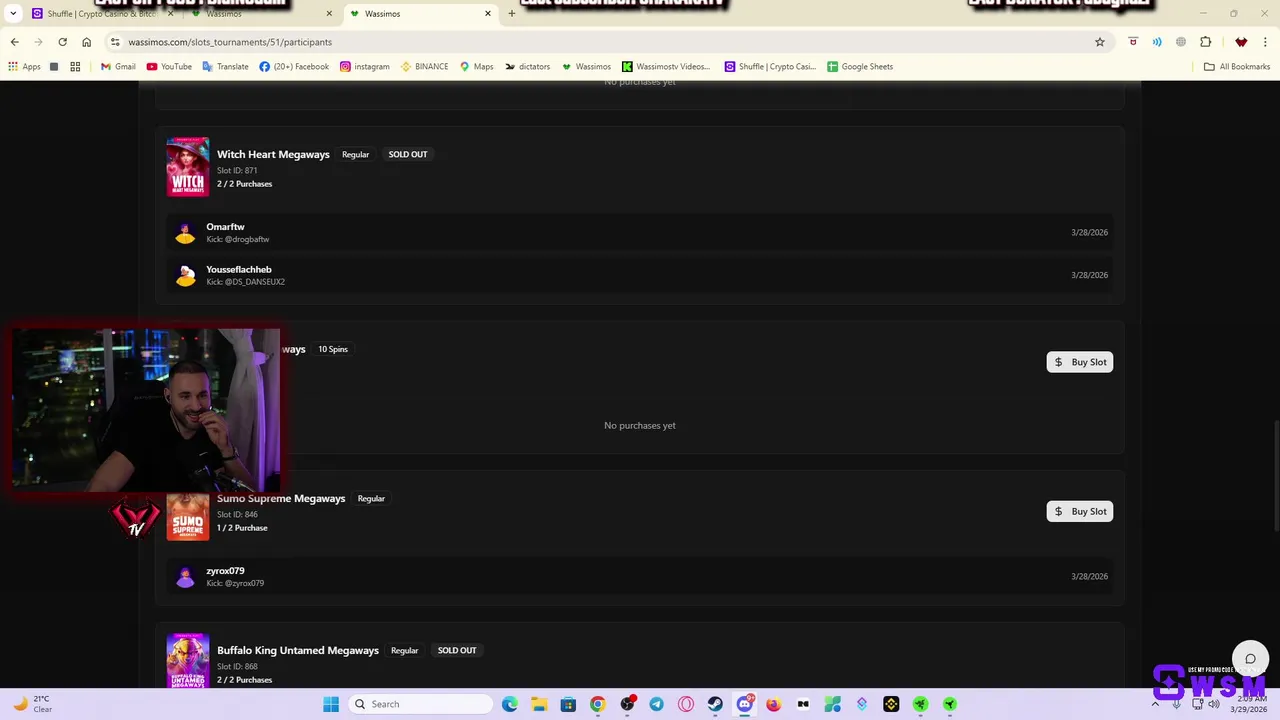Open the weather widget showing 21°C Clear

pyautogui.click(x=32, y=704)
